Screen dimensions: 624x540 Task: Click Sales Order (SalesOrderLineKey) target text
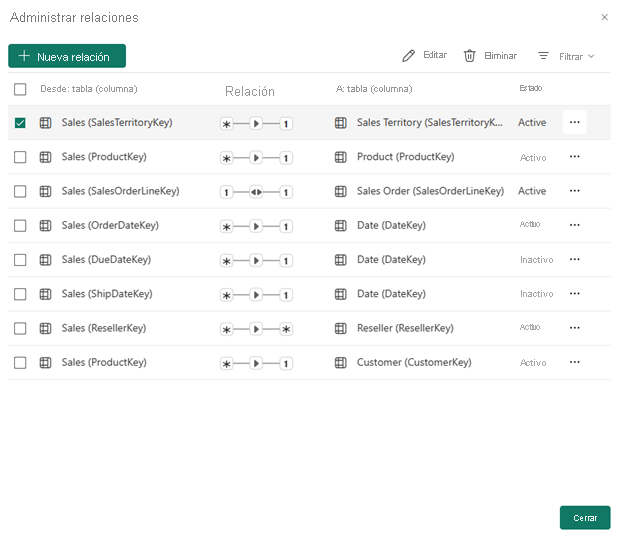[x=431, y=191]
